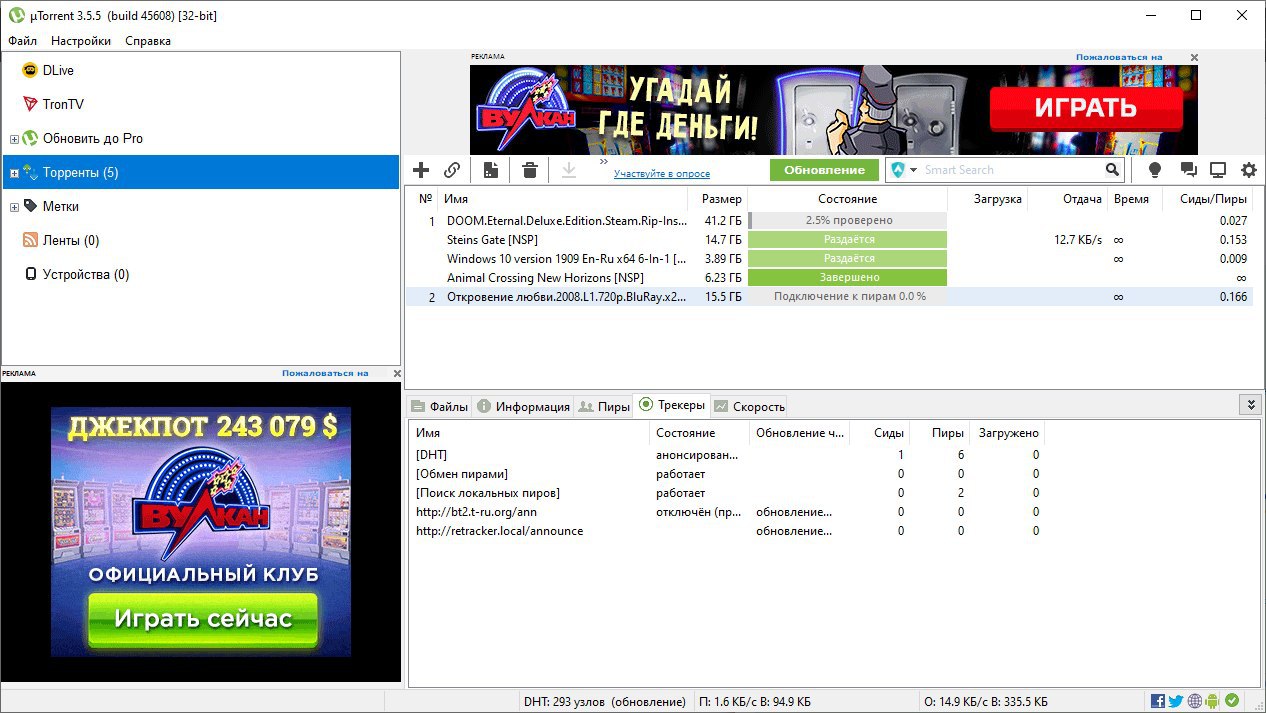
Task: Select Устройства (0) in the sidebar
Action: pyautogui.click(x=86, y=274)
